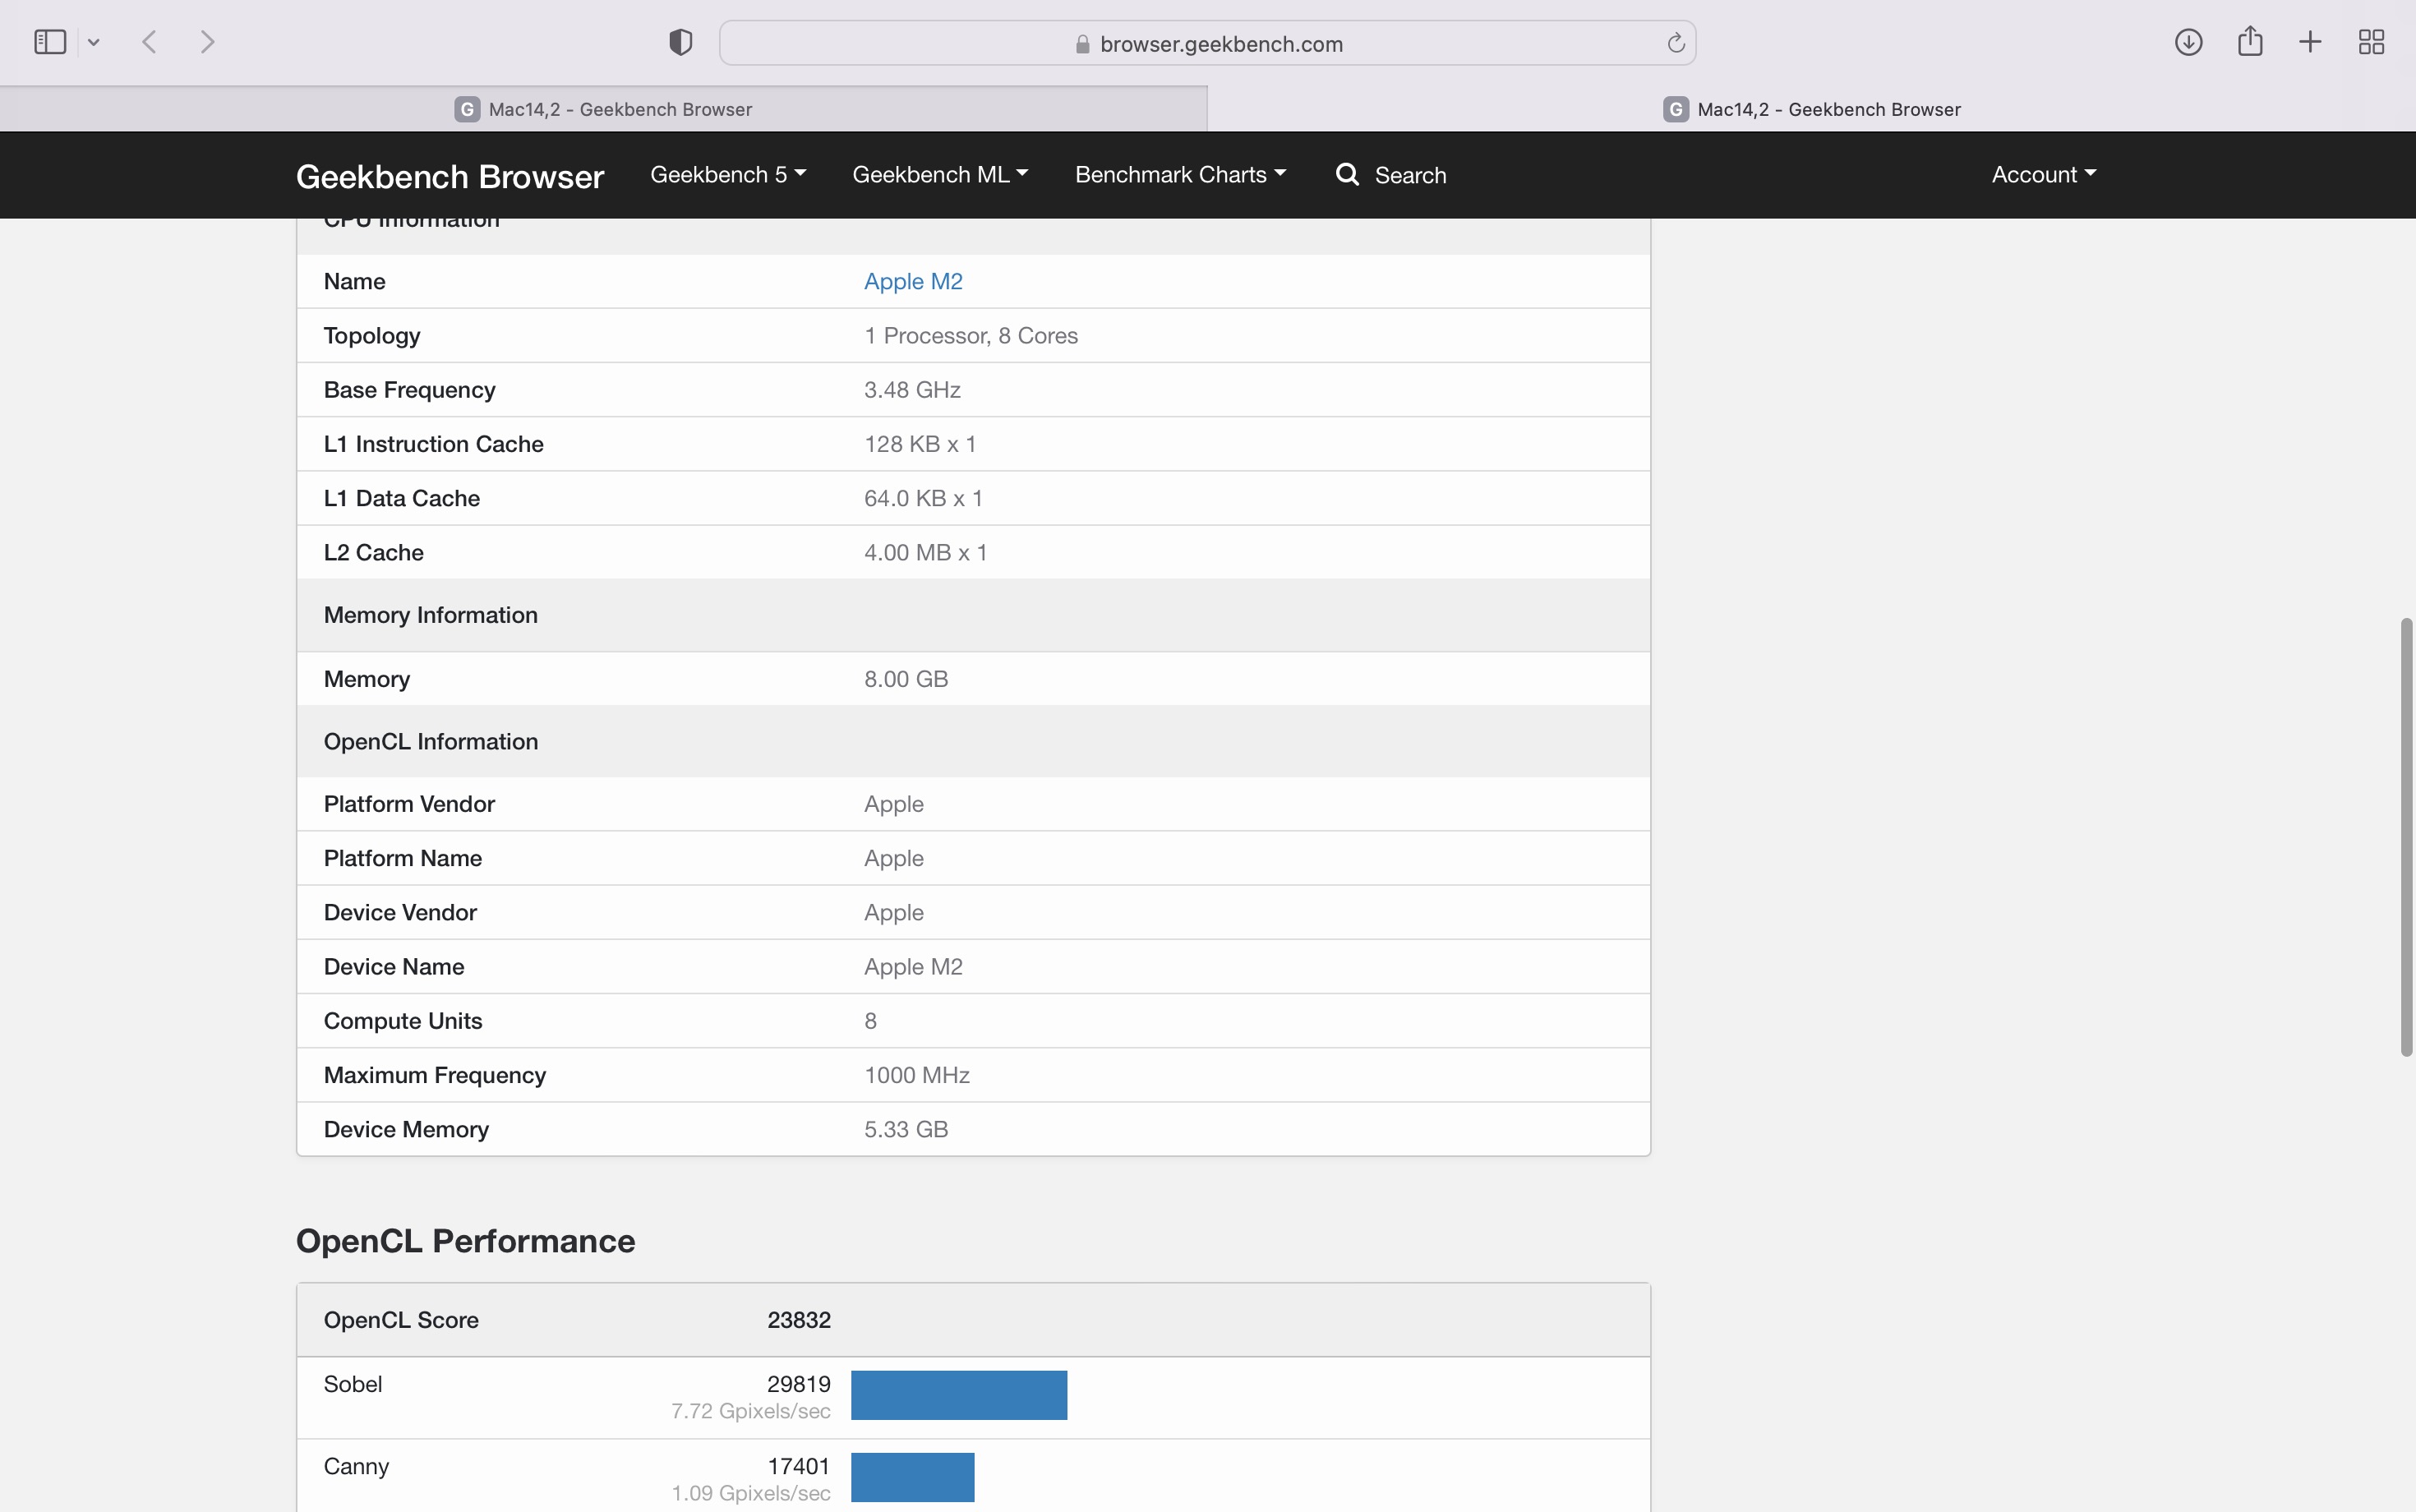Click the 'L1 Instruction Cache' row label
The image size is (2416, 1512).
(433, 444)
